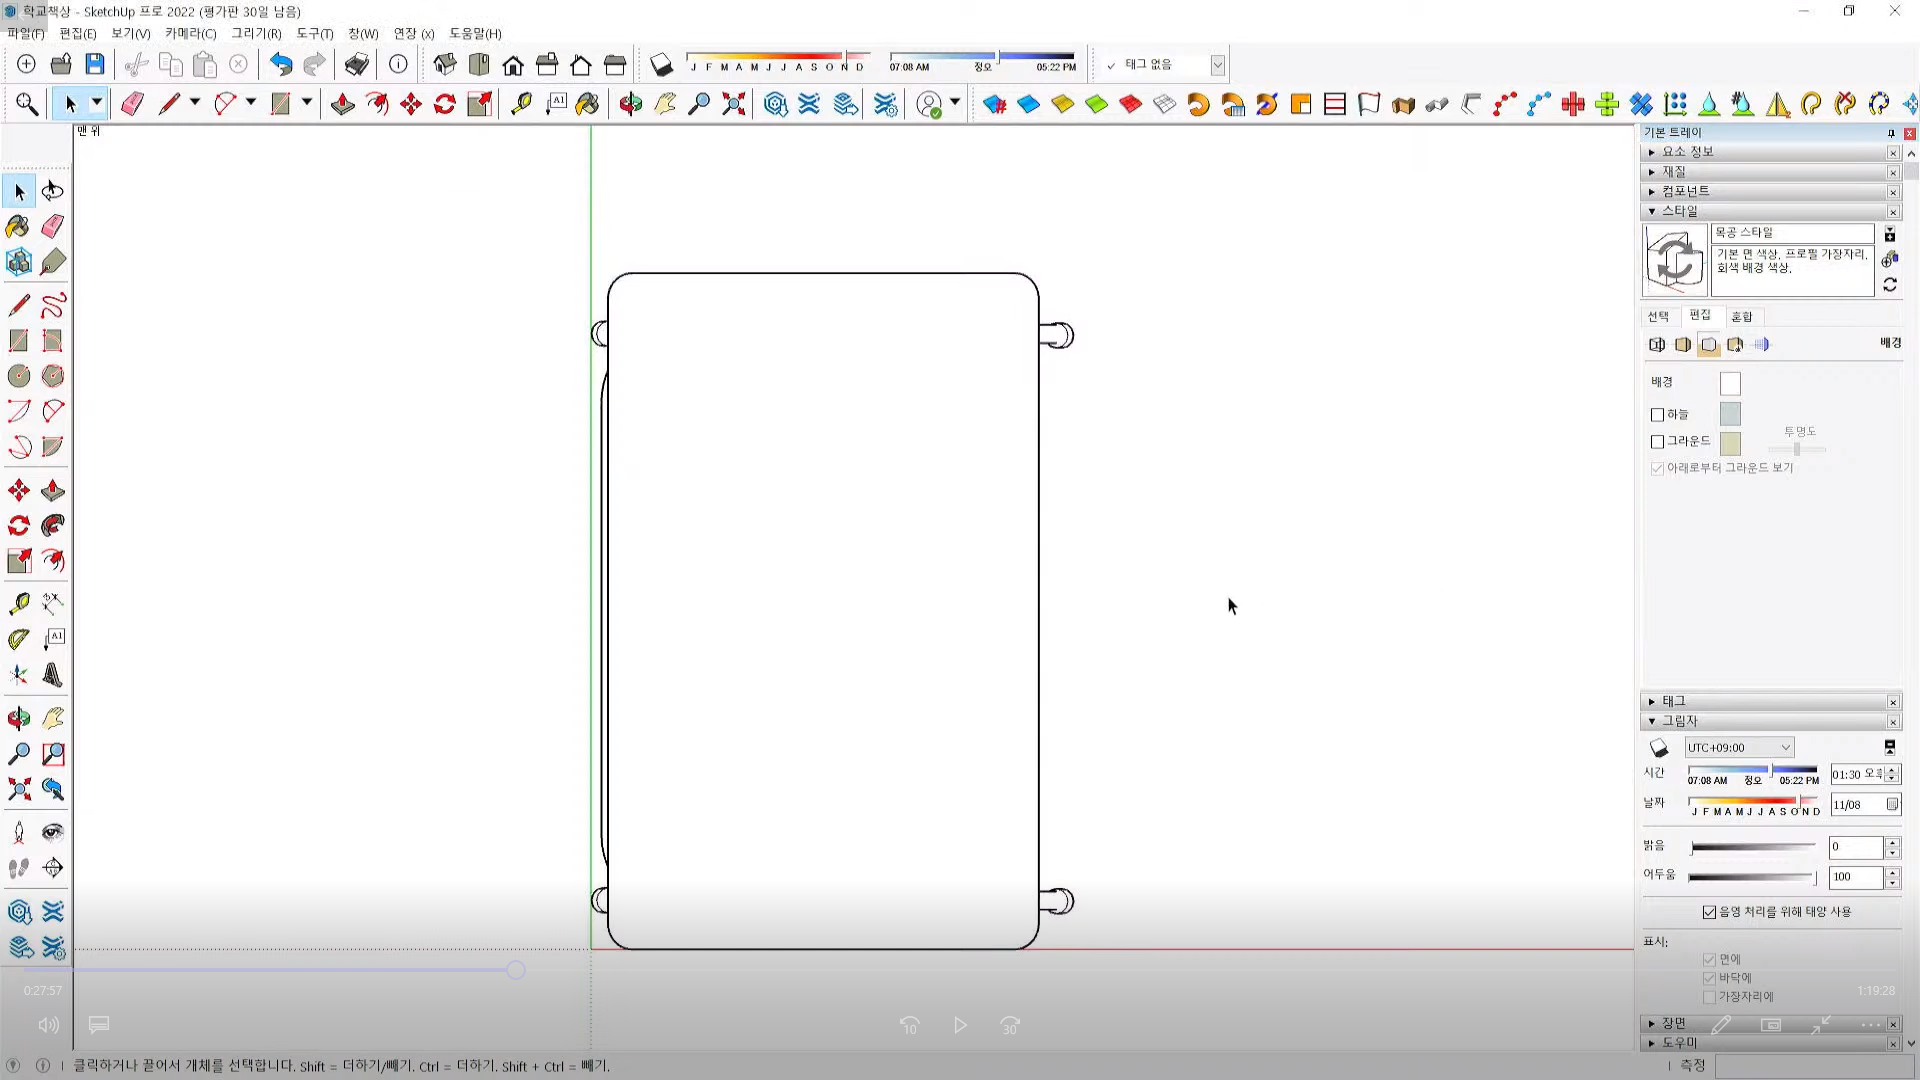Open the UTC+09:00 timezone dropdown
Viewport: 1920px width, 1080px height.
pos(1738,748)
